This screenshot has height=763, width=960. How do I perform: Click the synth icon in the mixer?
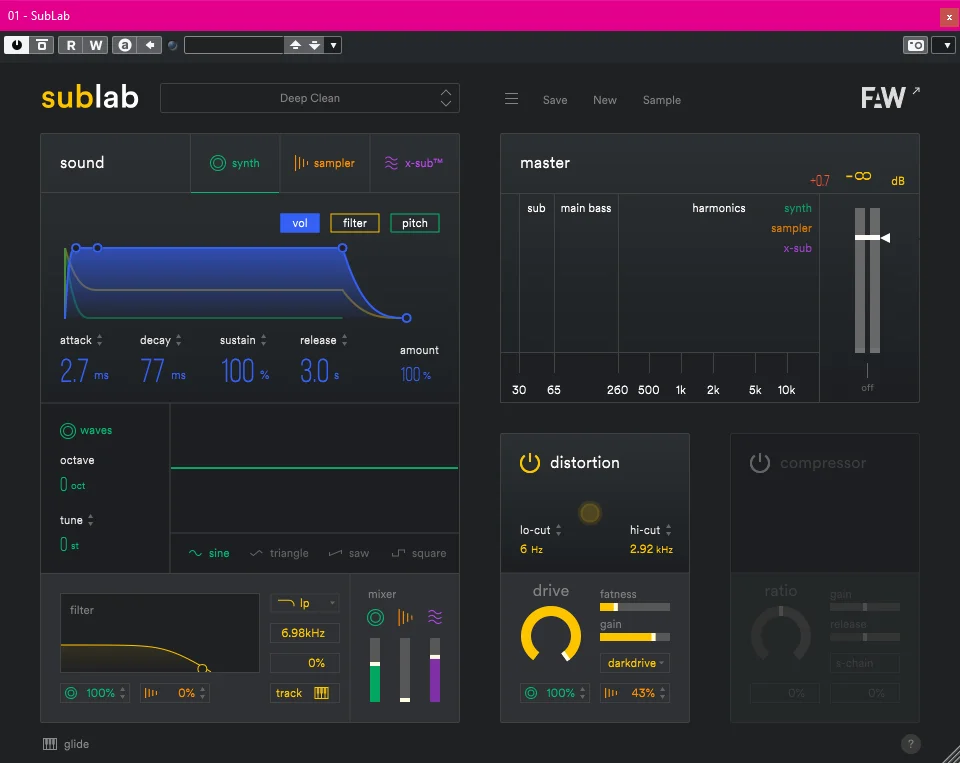[375, 617]
